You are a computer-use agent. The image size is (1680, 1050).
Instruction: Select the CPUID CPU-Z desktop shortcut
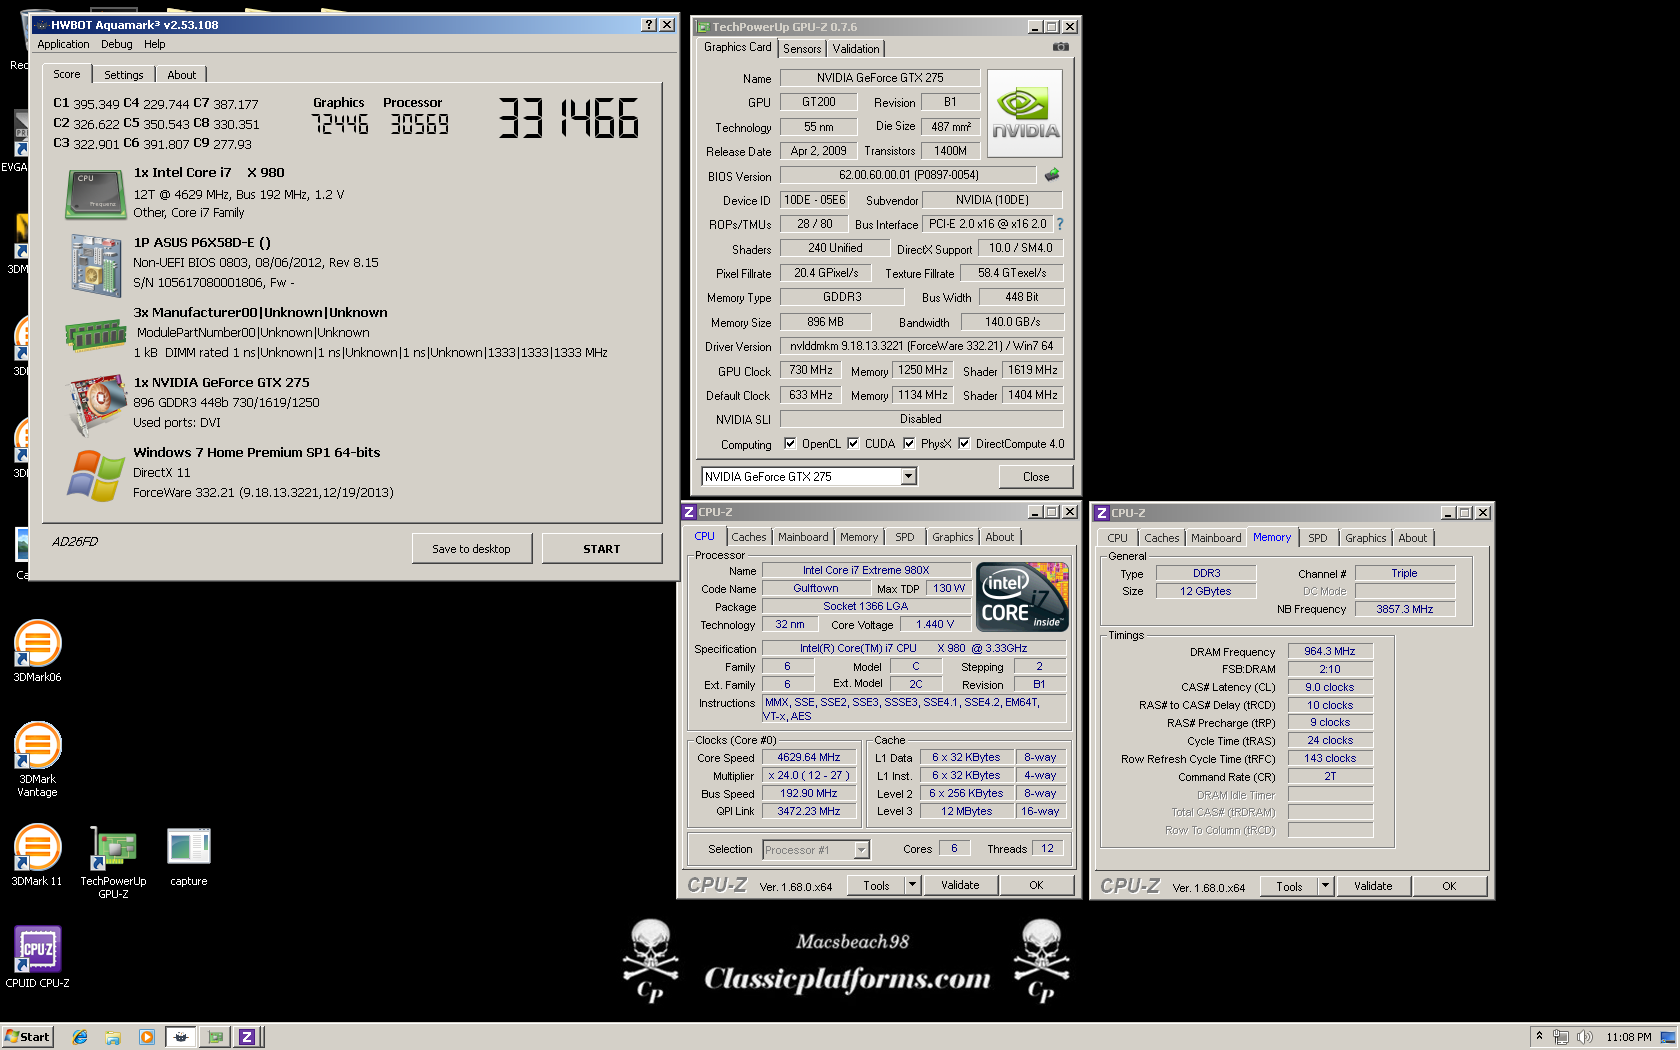[37, 957]
